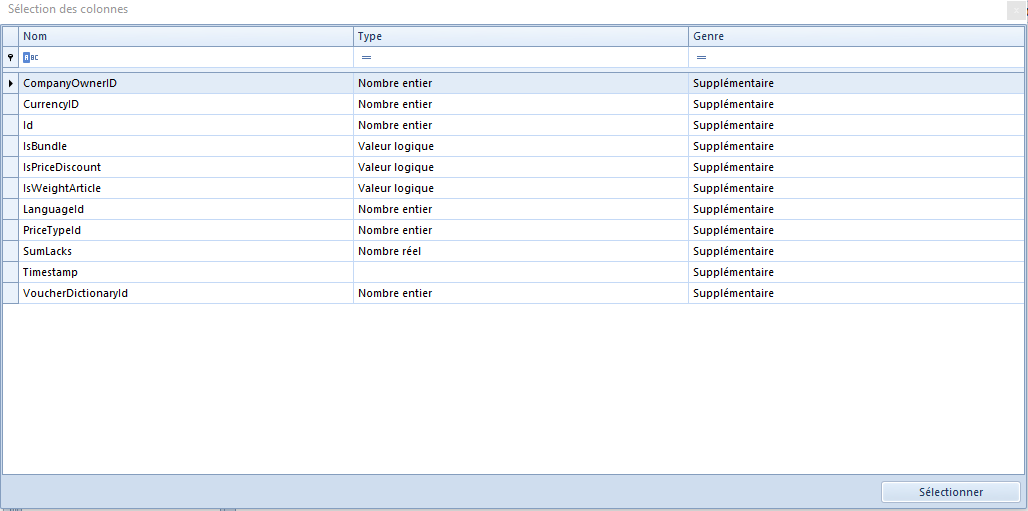
Task: Open the equals filter operator under Type
Action: tap(366, 58)
